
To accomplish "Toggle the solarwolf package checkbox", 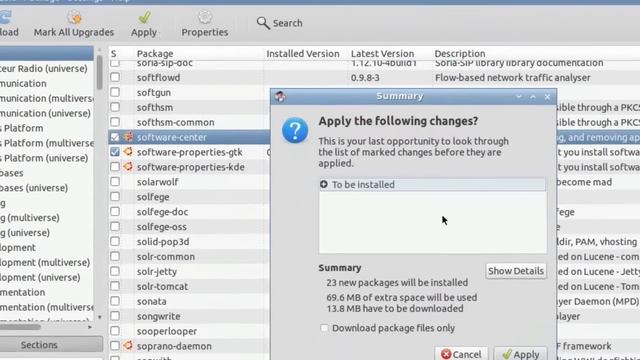I will pyautogui.click(x=115, y=182).
